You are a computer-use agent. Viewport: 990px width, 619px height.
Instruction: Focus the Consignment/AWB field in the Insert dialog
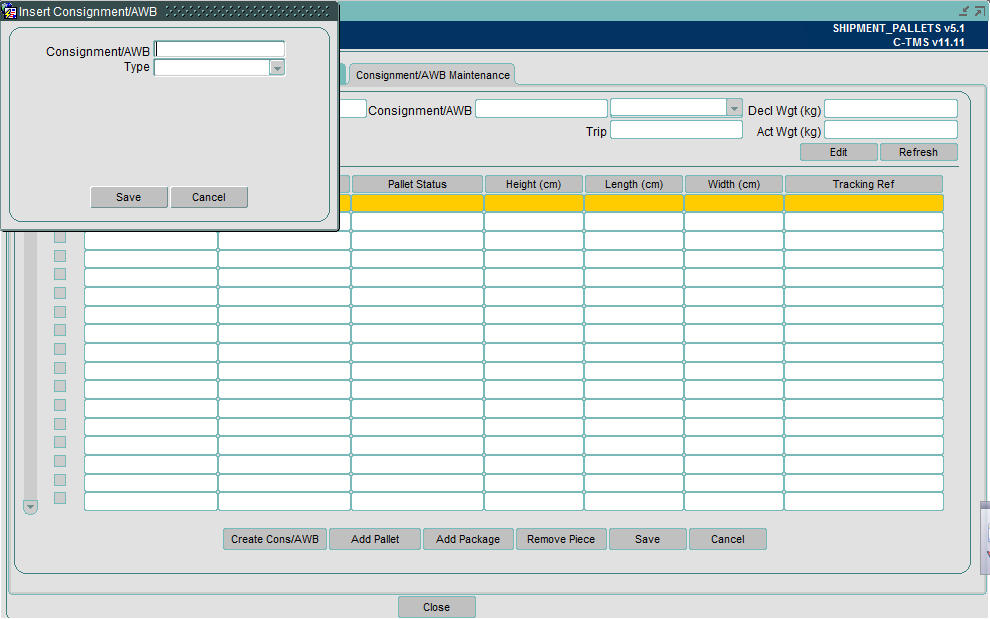(x=220, y=49)
